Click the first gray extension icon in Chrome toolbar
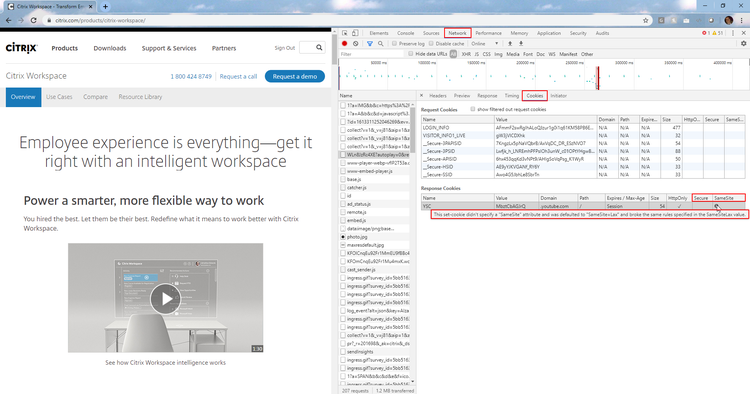The height and width of the screenshot is (394, 750). click(x=661, y=20)
